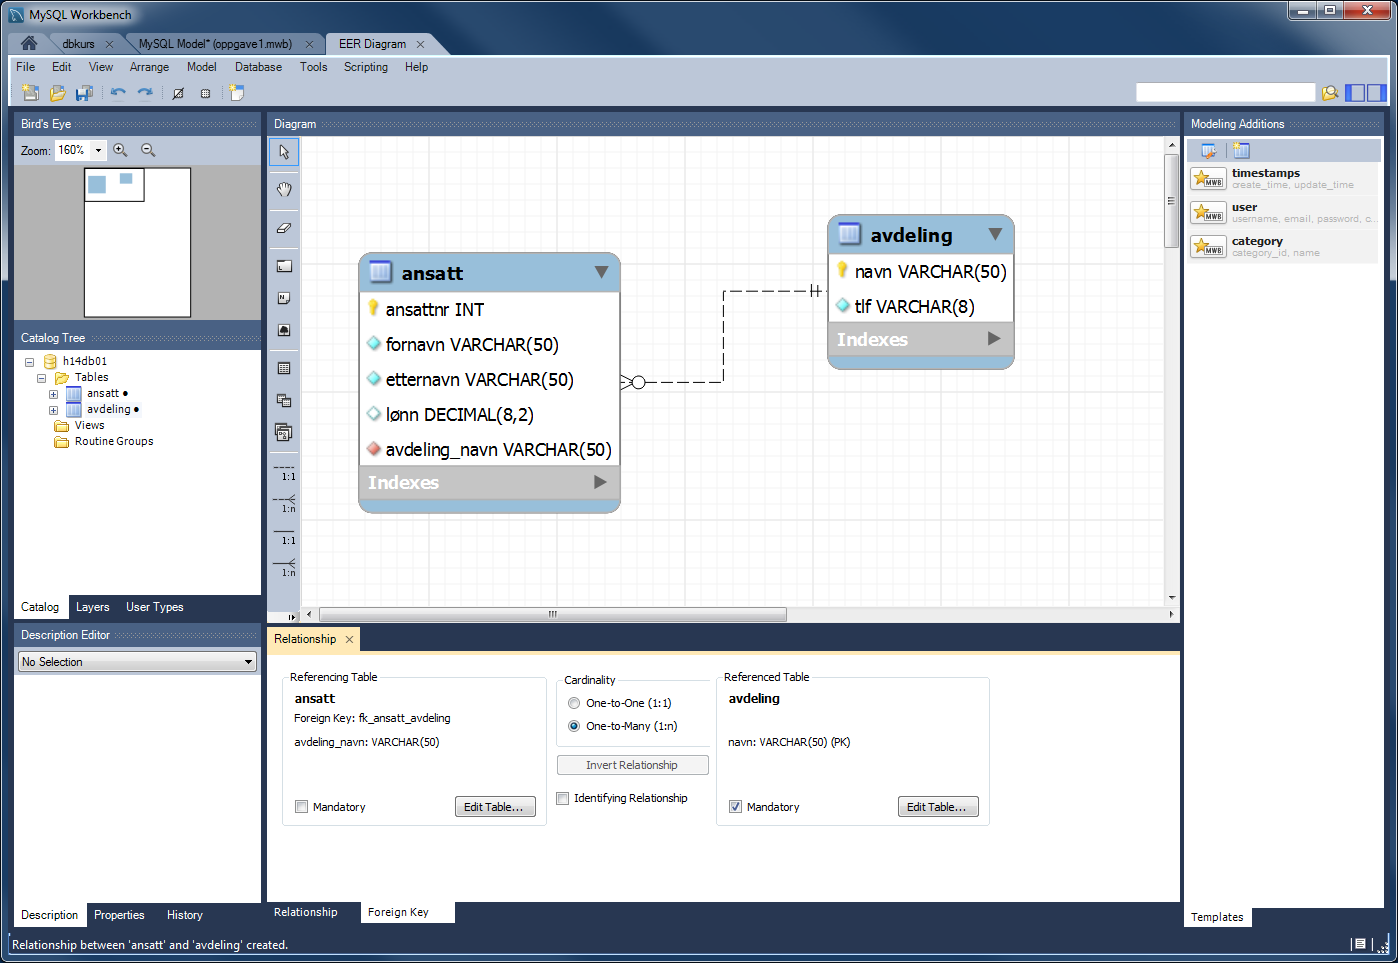The height and width of the screenshot is (963, 1398).
Task: Click the open model folder icon
Action: [x=57, y=93]
